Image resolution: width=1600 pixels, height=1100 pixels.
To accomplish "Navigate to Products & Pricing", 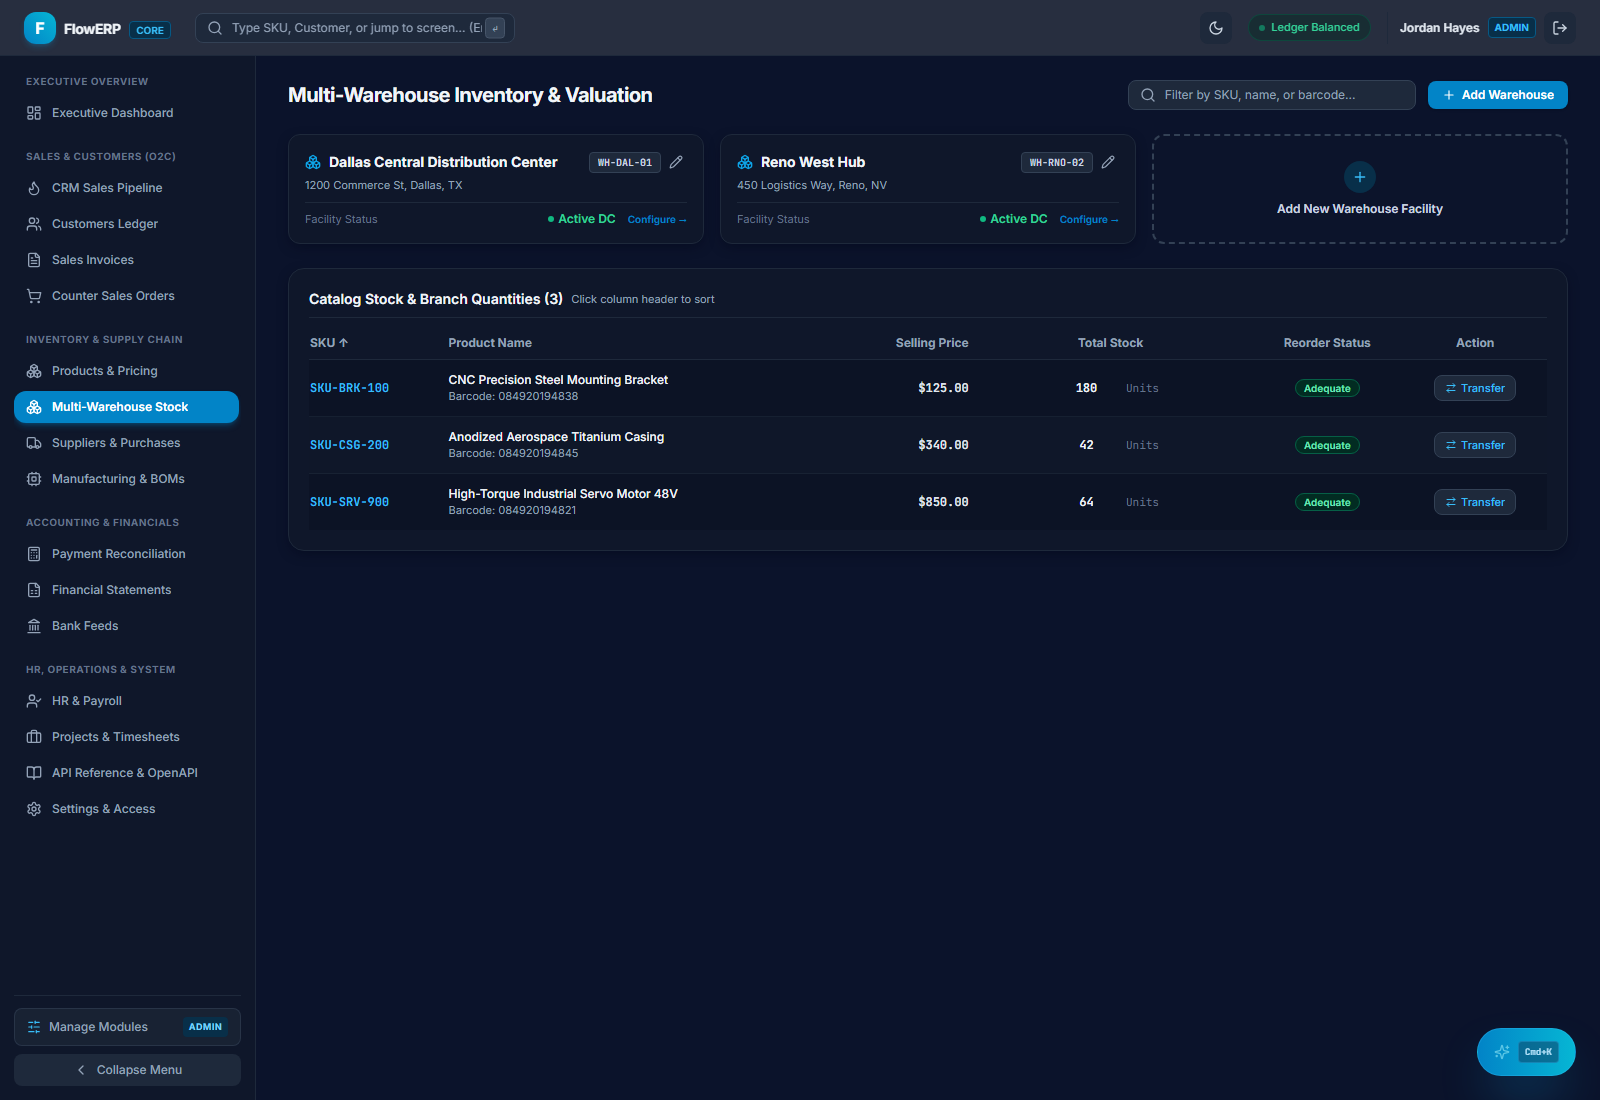I will point(127,371).
